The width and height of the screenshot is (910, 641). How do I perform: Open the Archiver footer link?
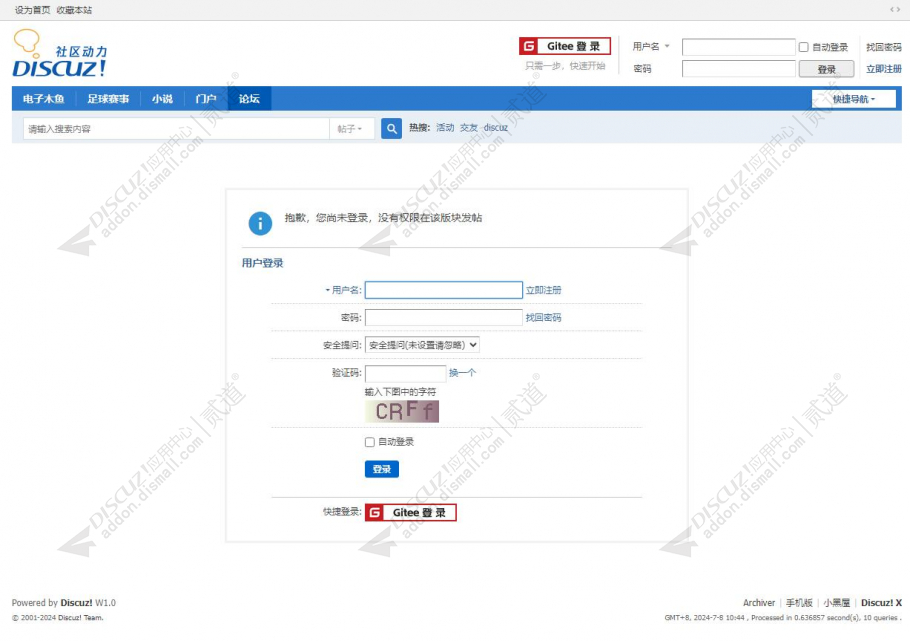coord(759,603)
